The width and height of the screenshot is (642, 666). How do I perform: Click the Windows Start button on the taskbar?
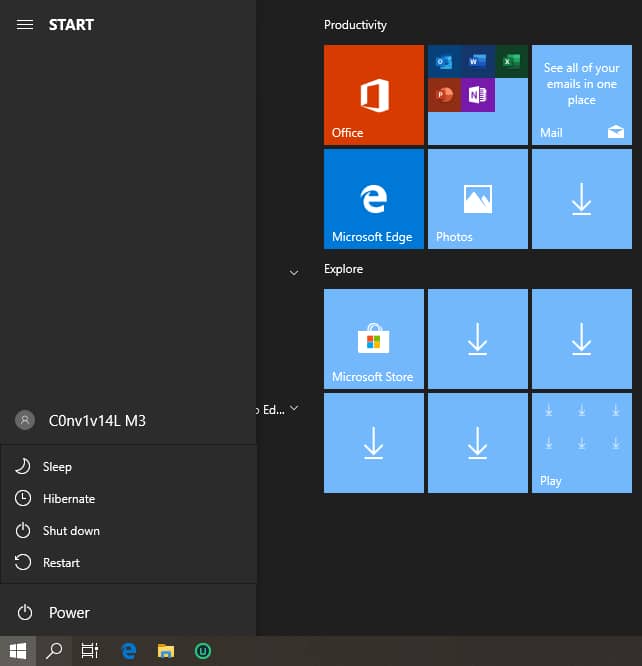click(18, 651)
